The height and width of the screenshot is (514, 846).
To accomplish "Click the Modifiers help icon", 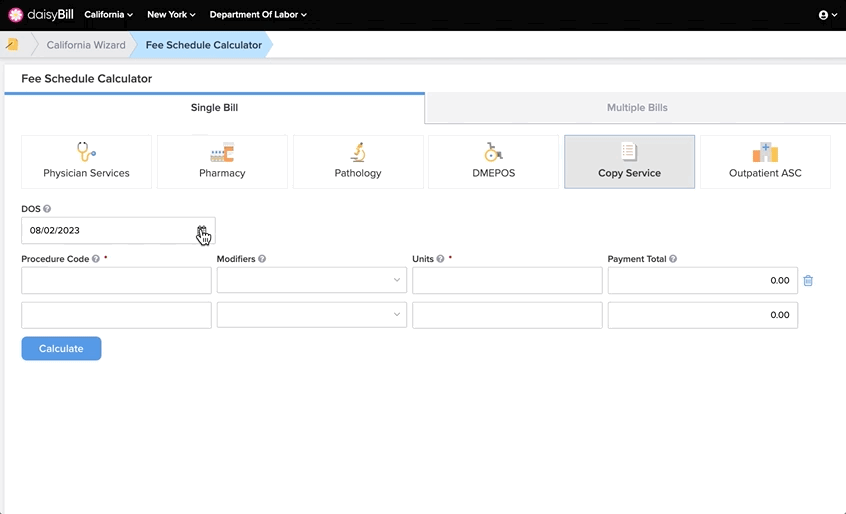I will [x=262, y=259].
